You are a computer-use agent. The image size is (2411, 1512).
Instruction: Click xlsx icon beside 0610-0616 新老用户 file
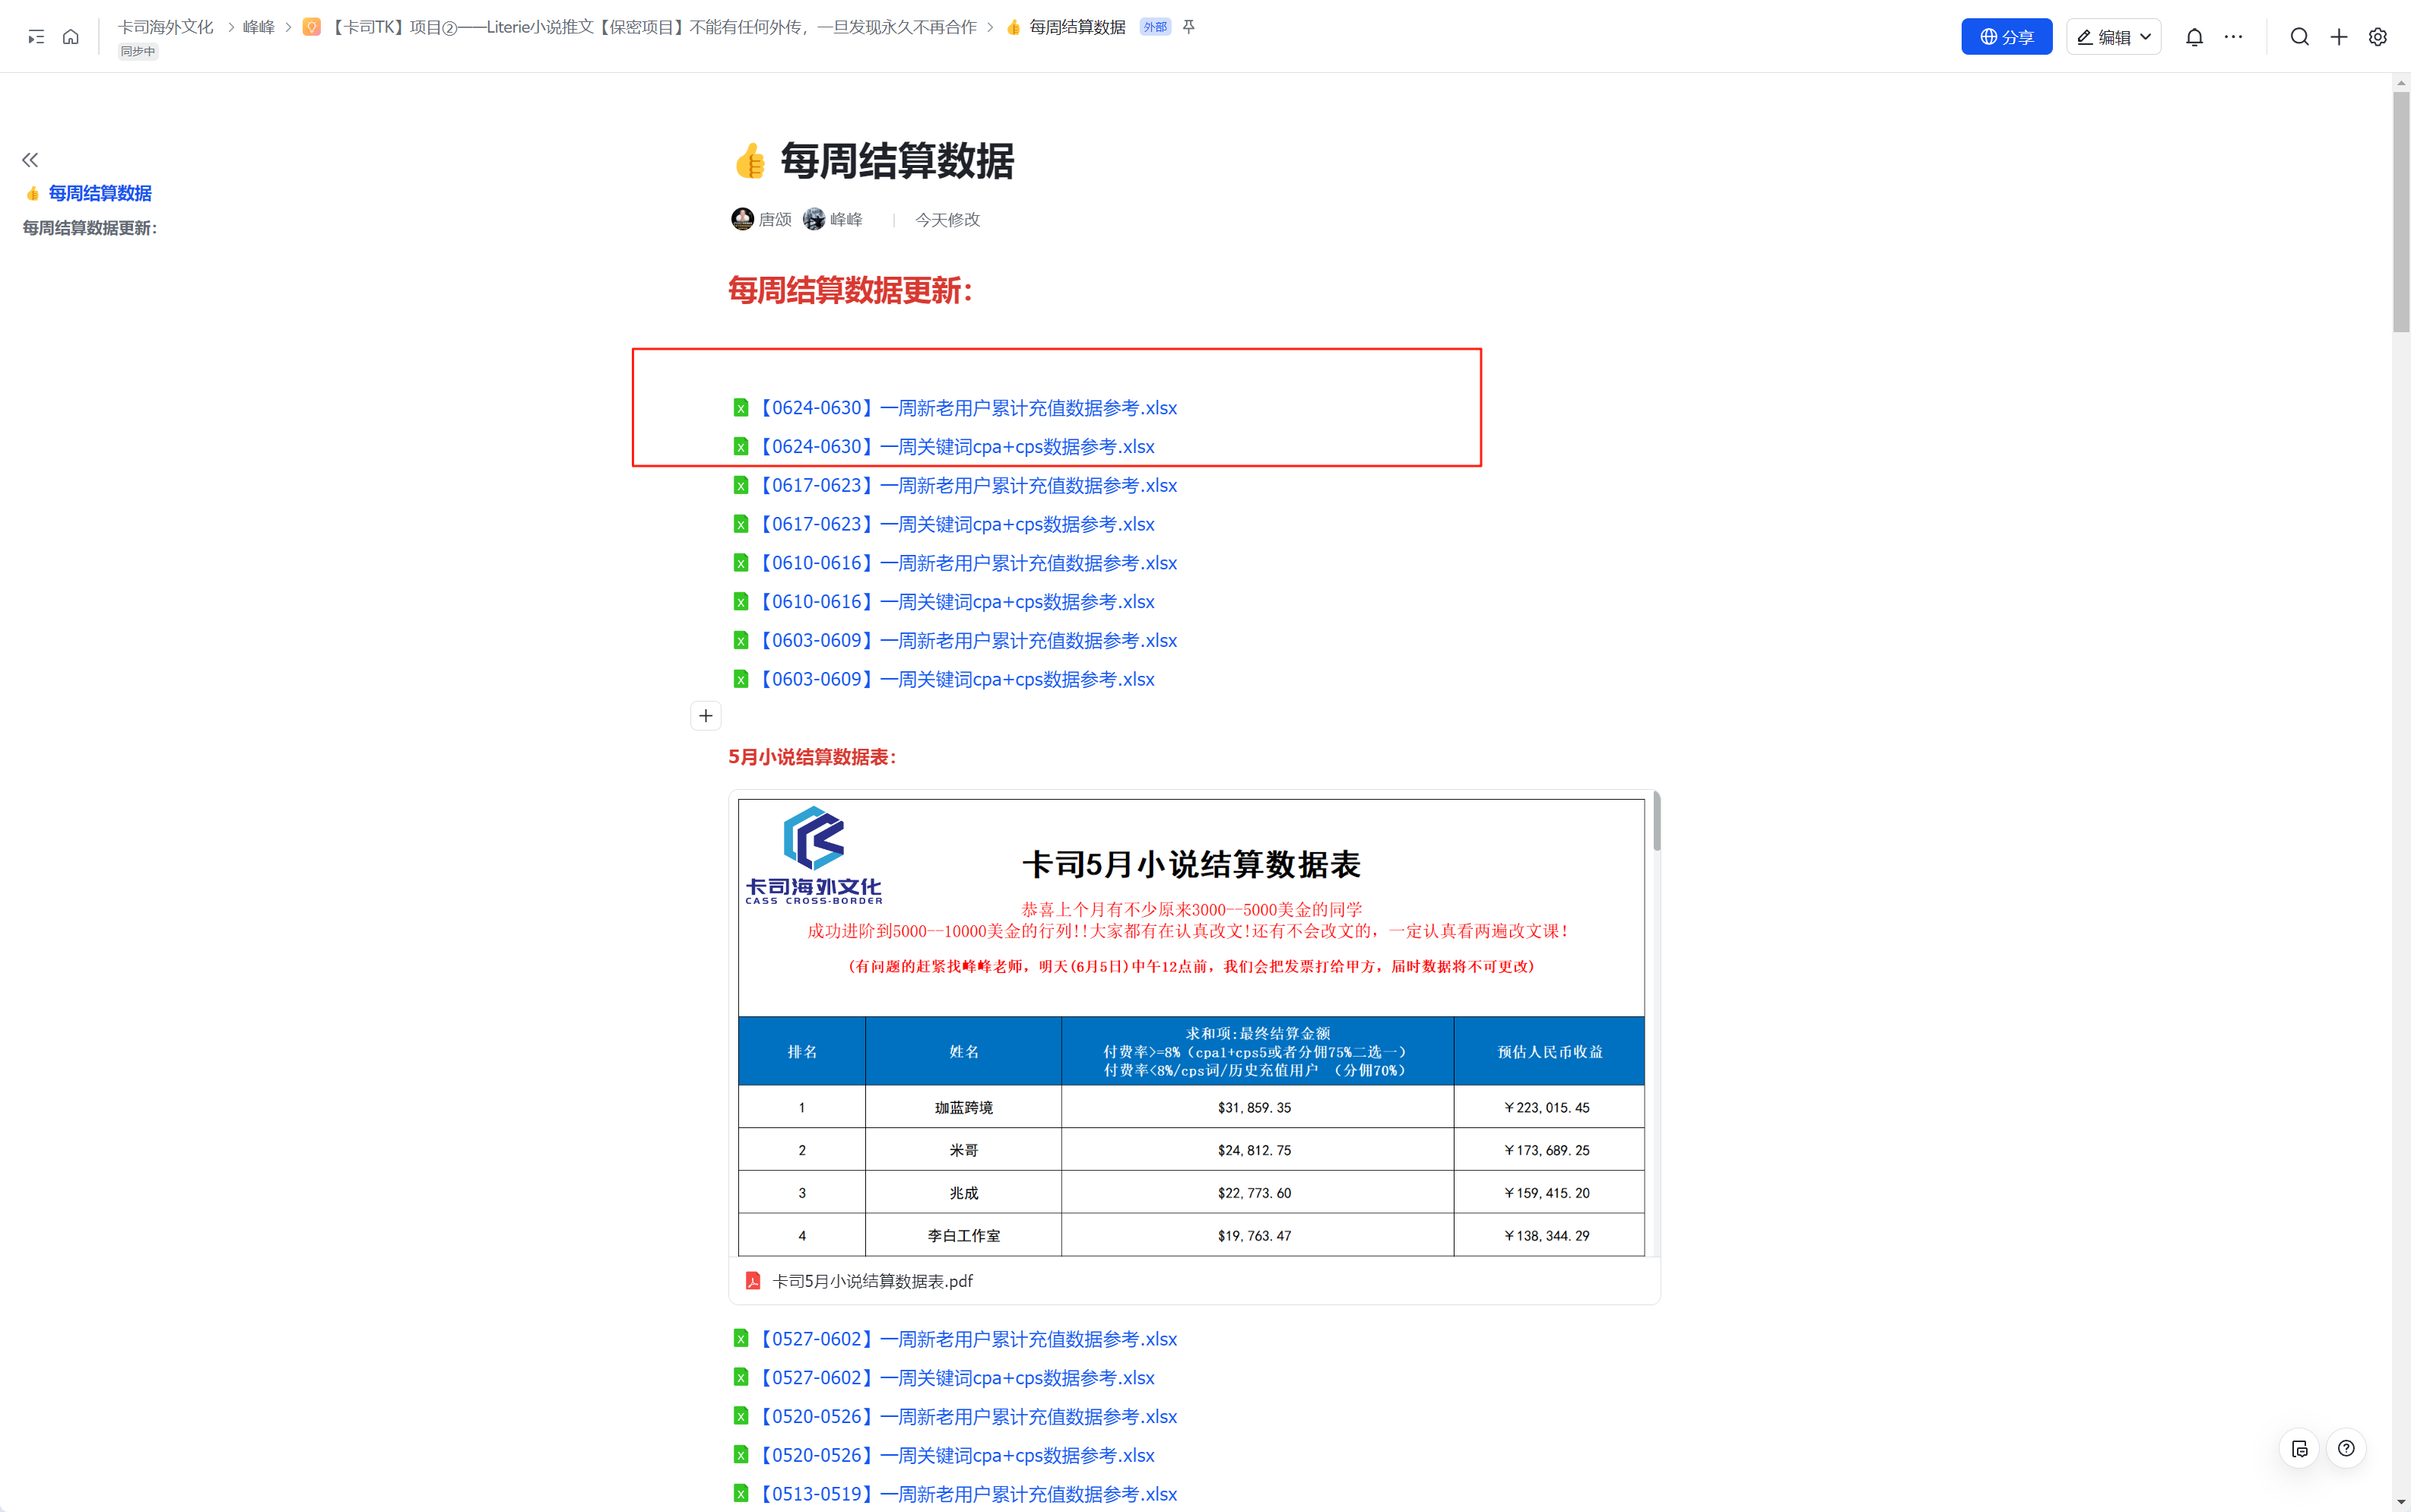[x=740, y=563]
